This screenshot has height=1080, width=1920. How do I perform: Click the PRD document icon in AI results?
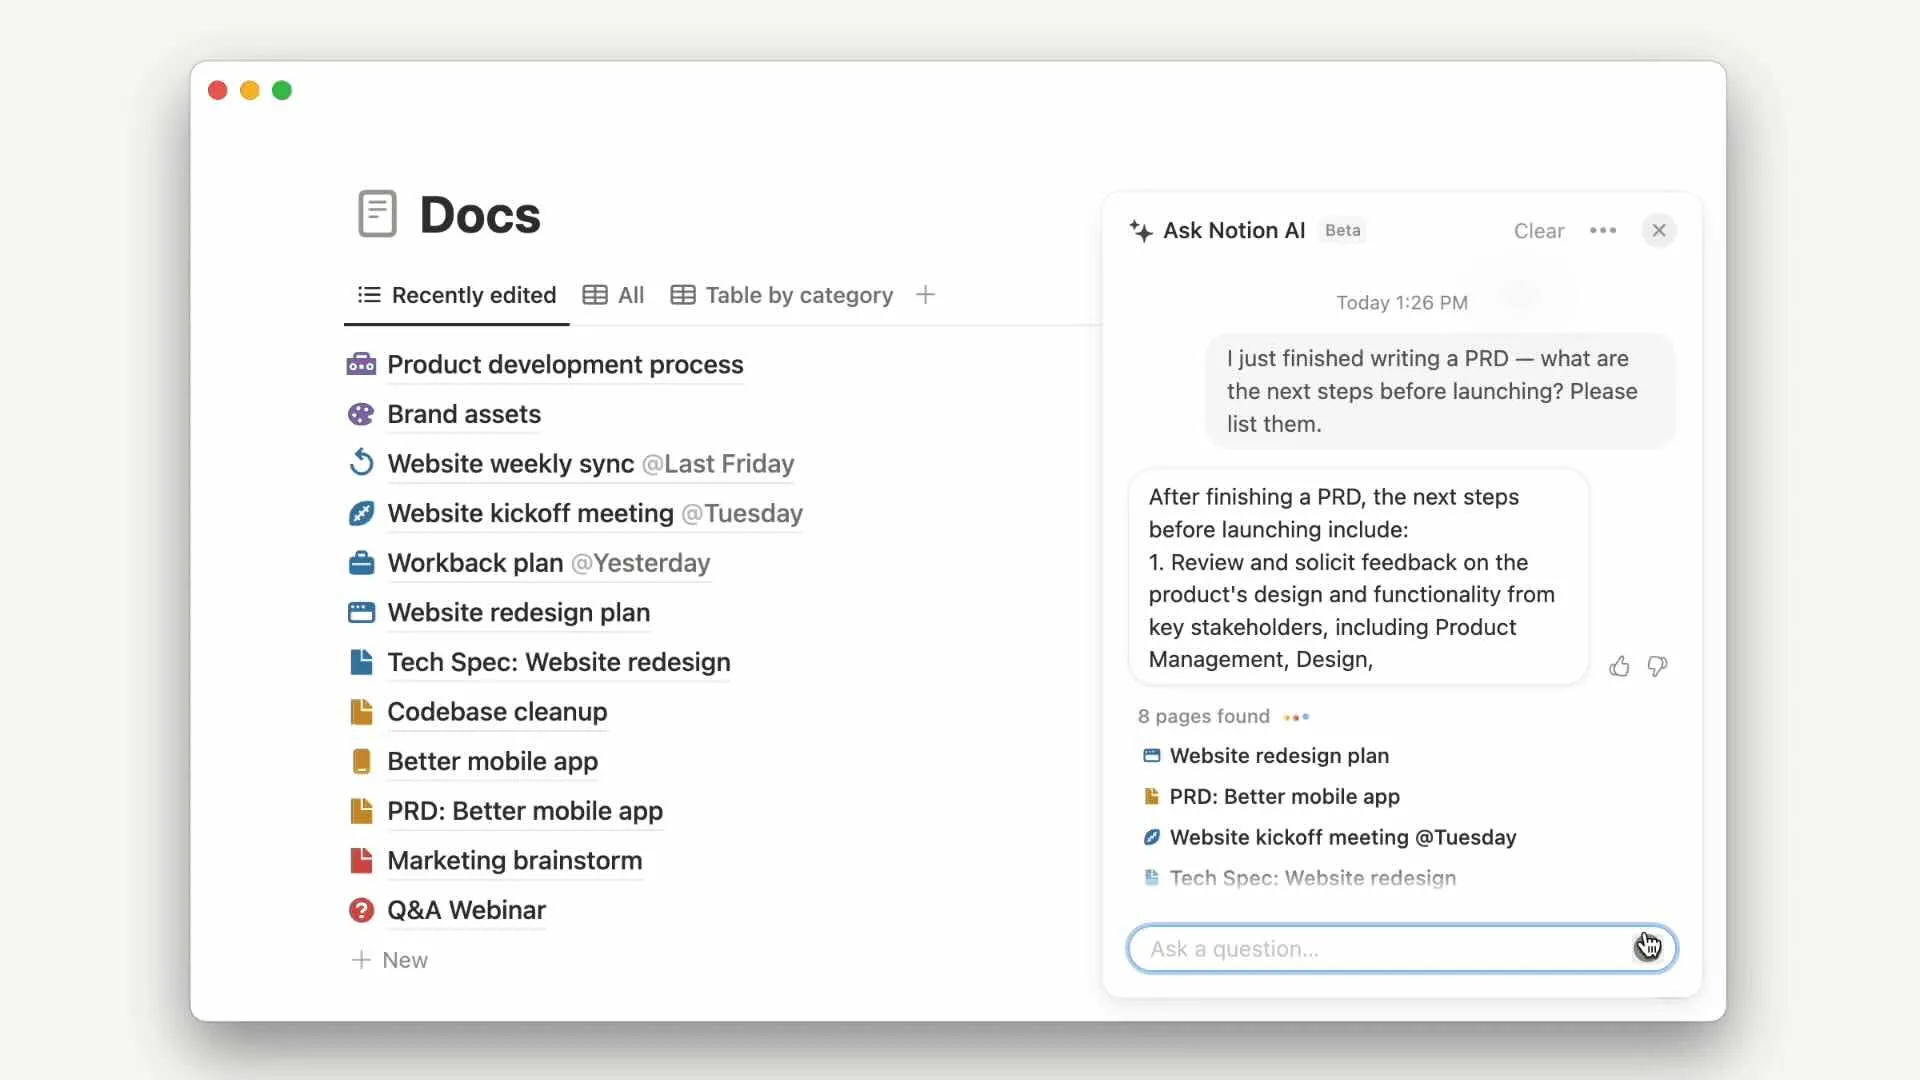(1152, 797)
